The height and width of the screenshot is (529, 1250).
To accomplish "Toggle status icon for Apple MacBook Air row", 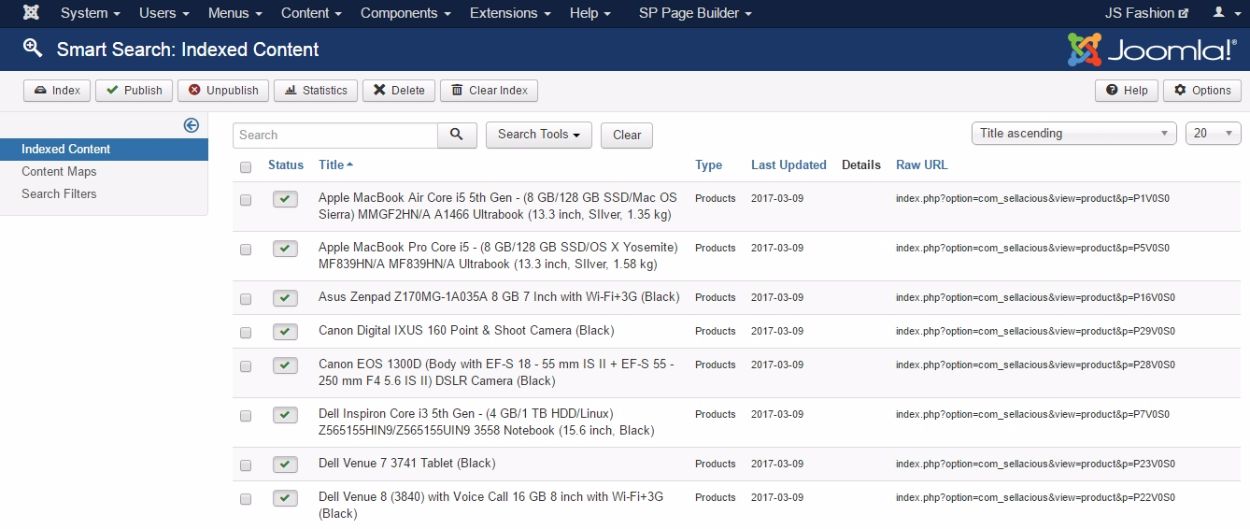I will 285,200.
